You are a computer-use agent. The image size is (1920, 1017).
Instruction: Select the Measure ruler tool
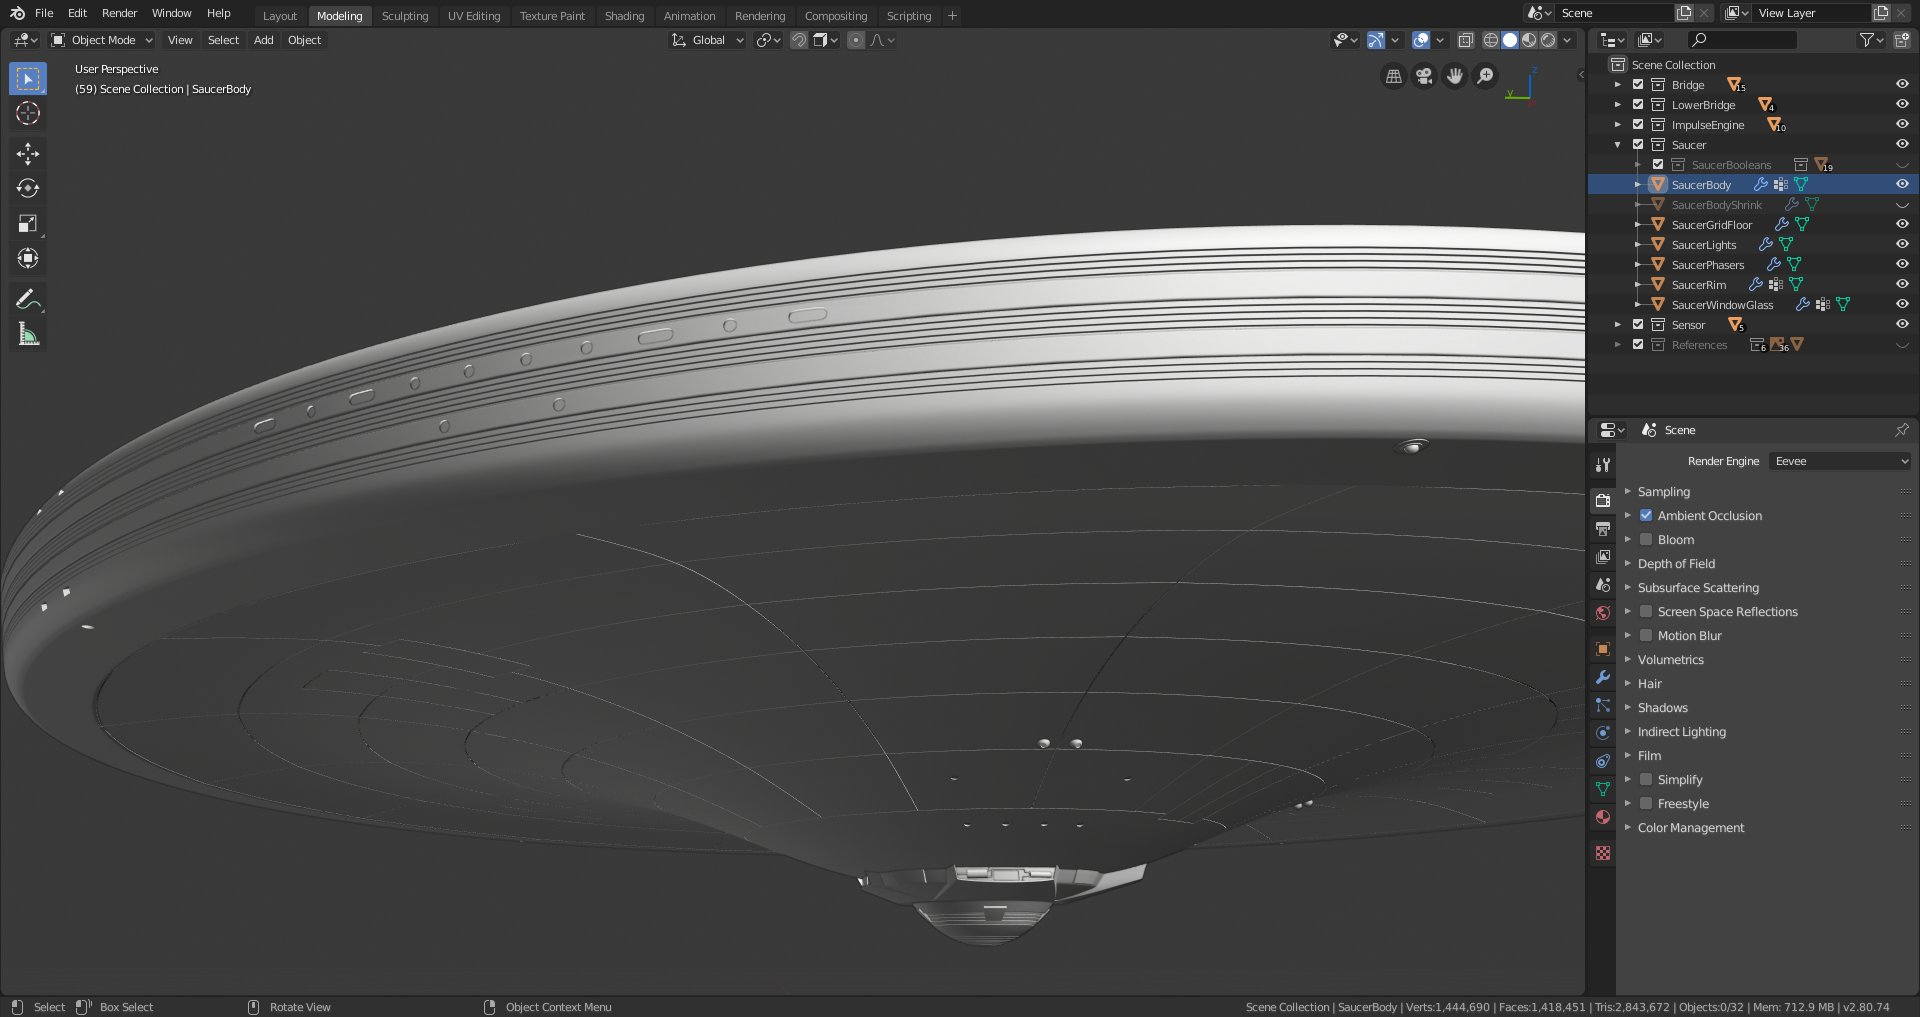point(28,334)
